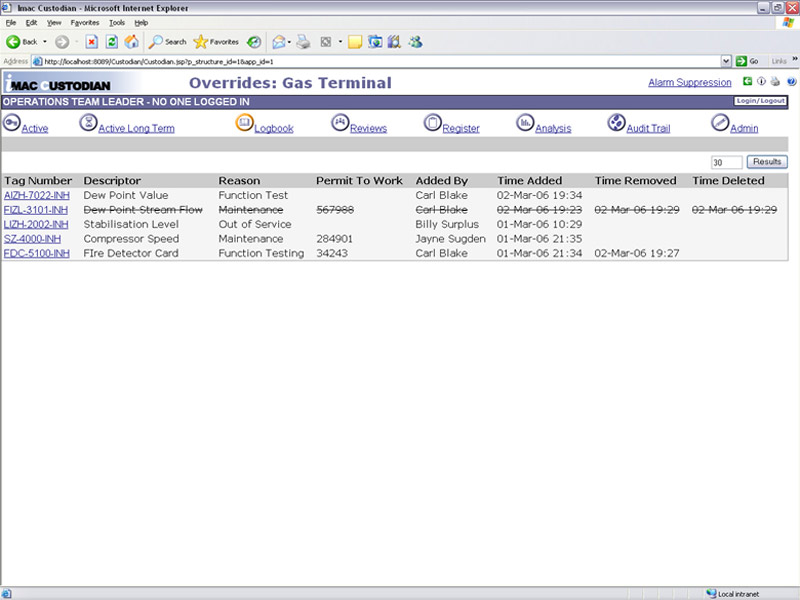Open the Analysis bar chart icon
Viewport: 800px width, 600px height.
click(x=525, y=123)
